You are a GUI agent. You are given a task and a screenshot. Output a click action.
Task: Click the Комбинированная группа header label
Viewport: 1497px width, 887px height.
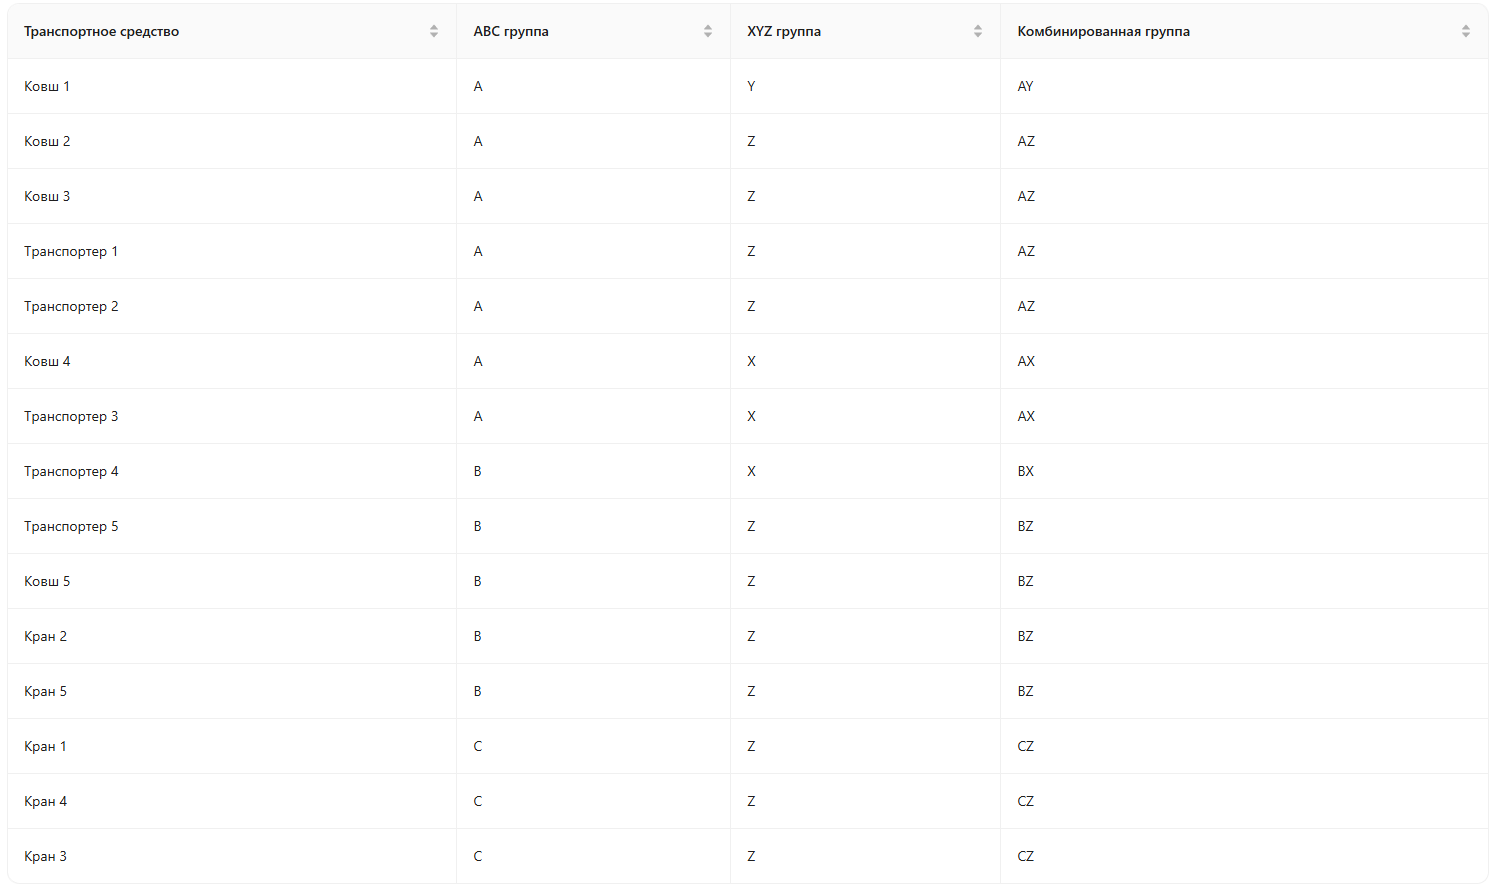click(x=1104, y=32)
